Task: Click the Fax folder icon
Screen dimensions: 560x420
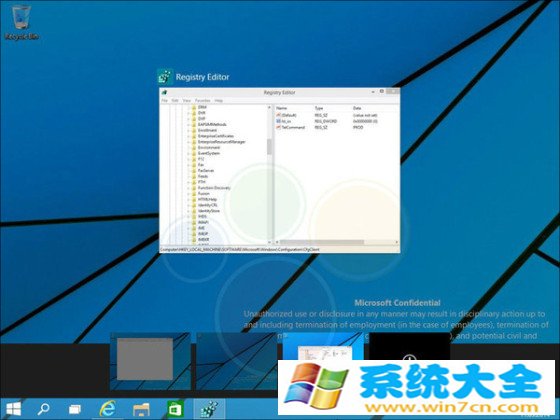Action: pos(194,165)
